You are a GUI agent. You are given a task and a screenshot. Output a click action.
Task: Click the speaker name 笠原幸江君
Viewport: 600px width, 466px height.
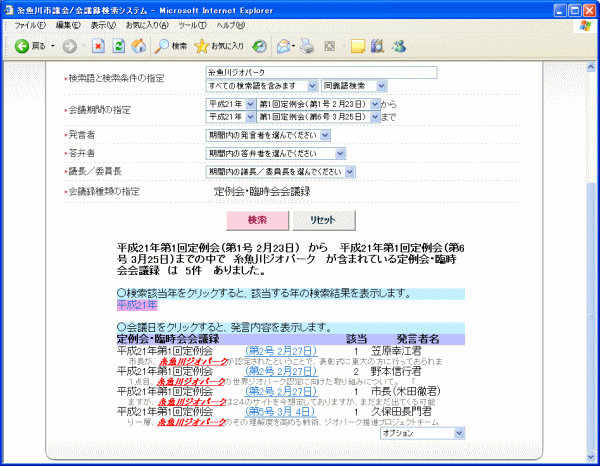396,351
